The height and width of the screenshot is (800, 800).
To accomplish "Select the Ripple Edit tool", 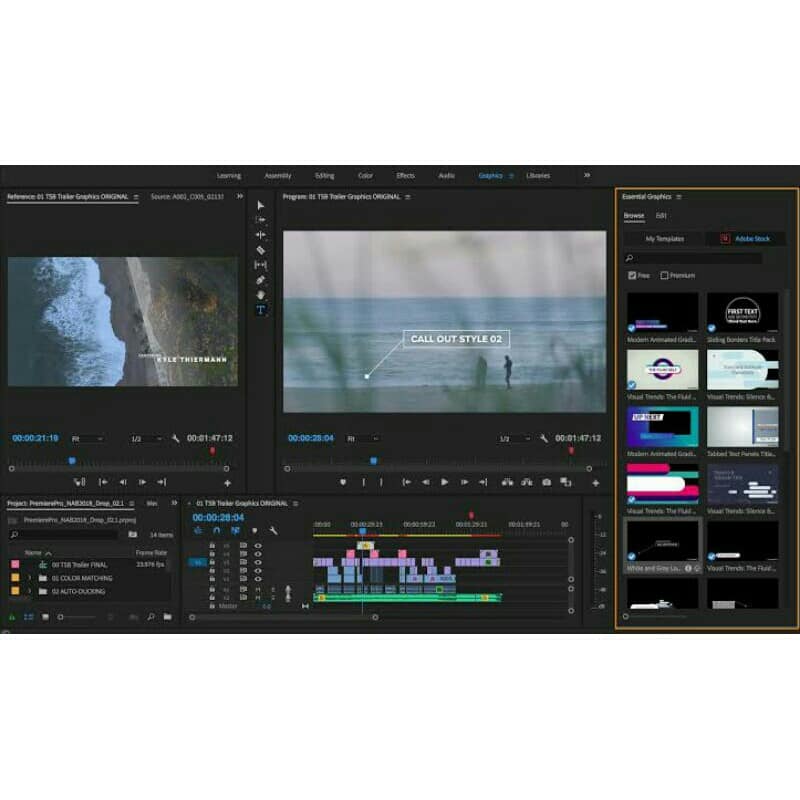I will (x=261, y=235).
